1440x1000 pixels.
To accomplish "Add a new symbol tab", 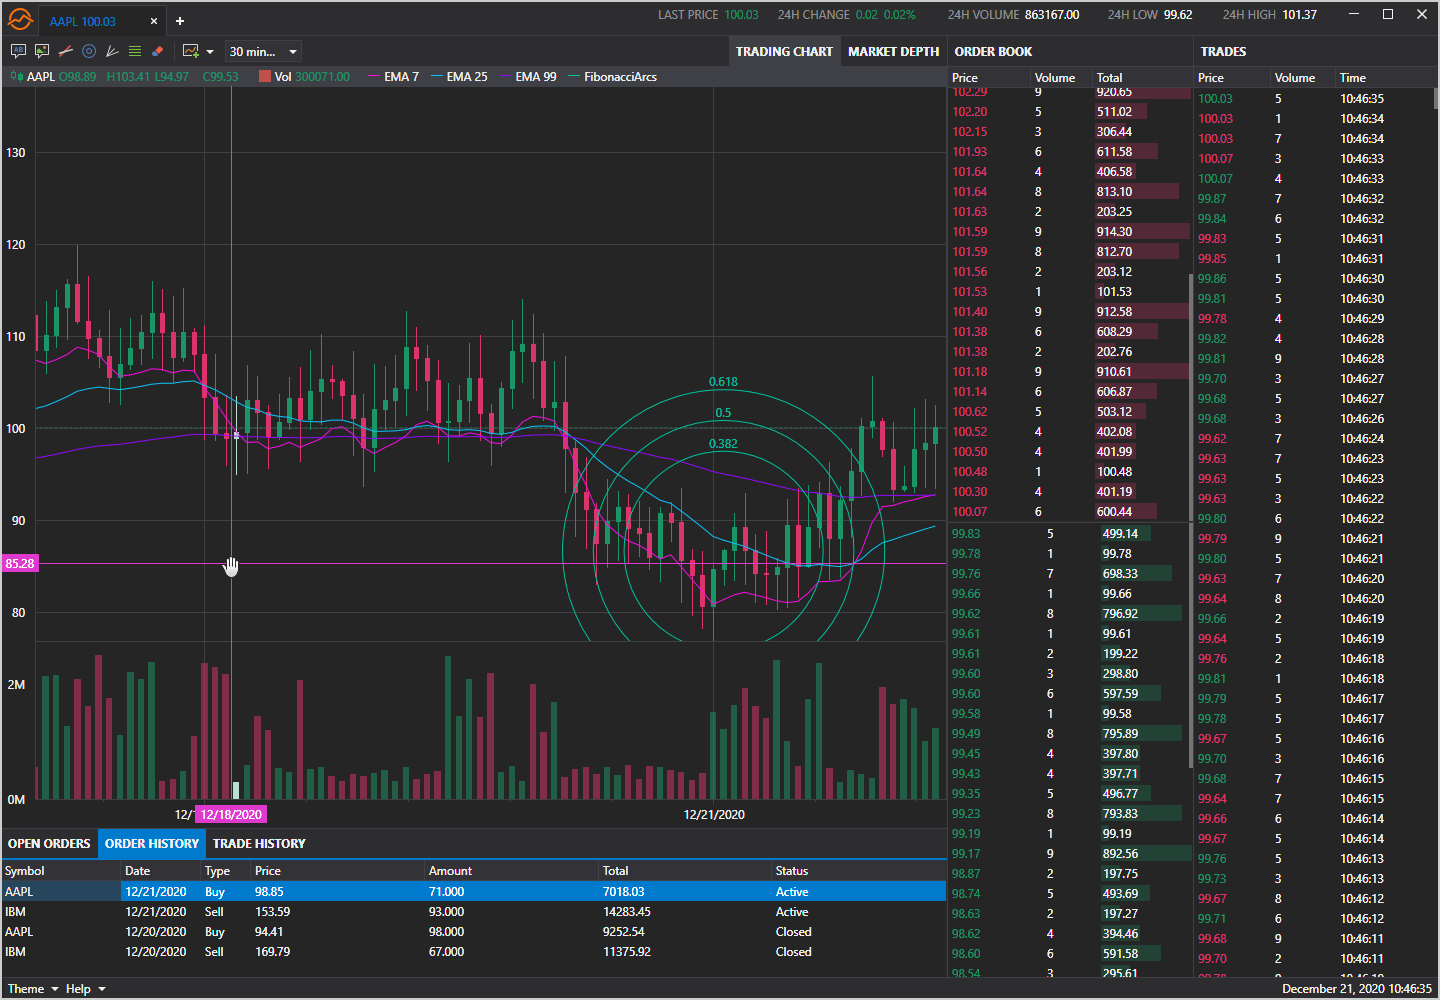I will click(180, 21).
